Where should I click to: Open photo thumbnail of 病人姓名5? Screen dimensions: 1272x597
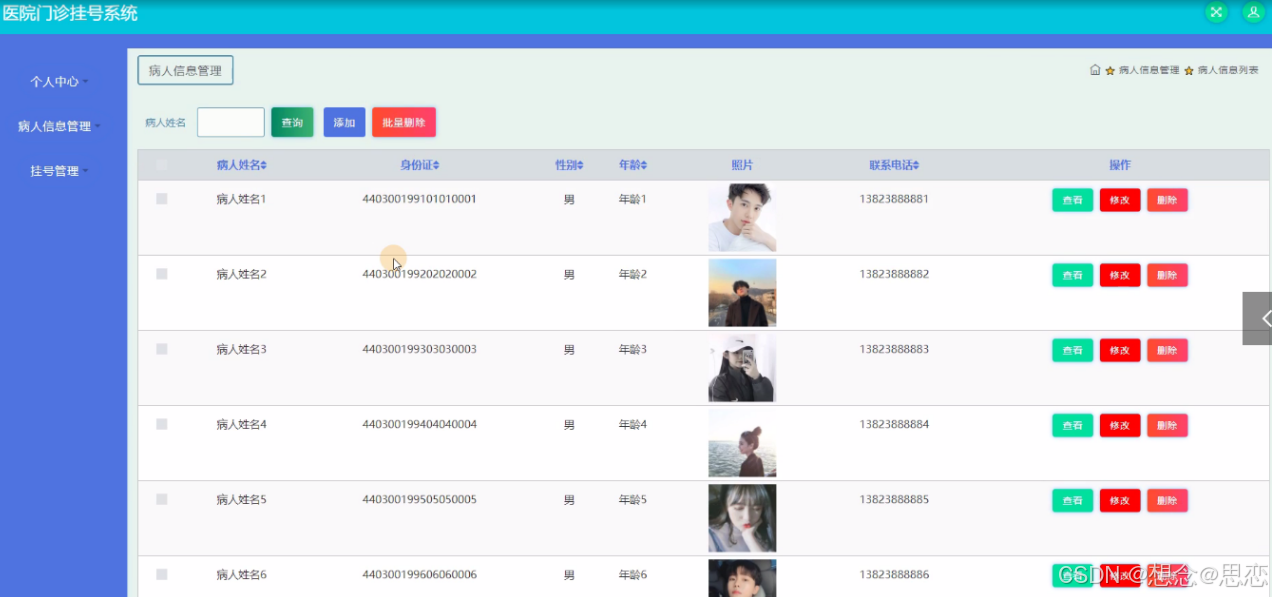(742, 518)
